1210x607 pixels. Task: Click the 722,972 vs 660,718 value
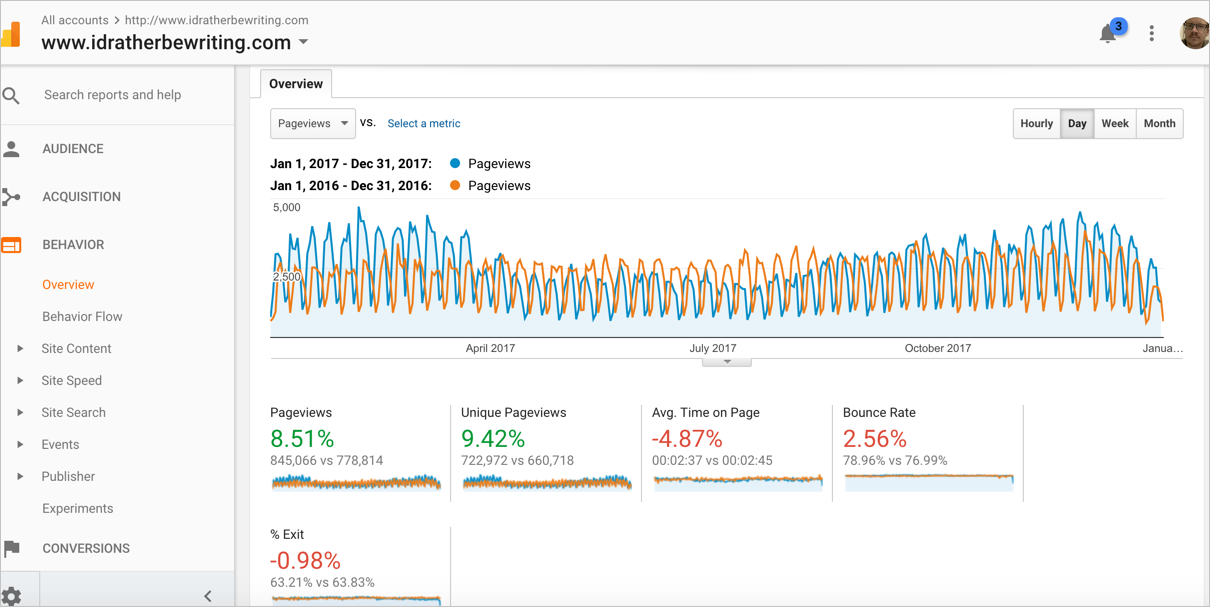click(x=517, y=461)
